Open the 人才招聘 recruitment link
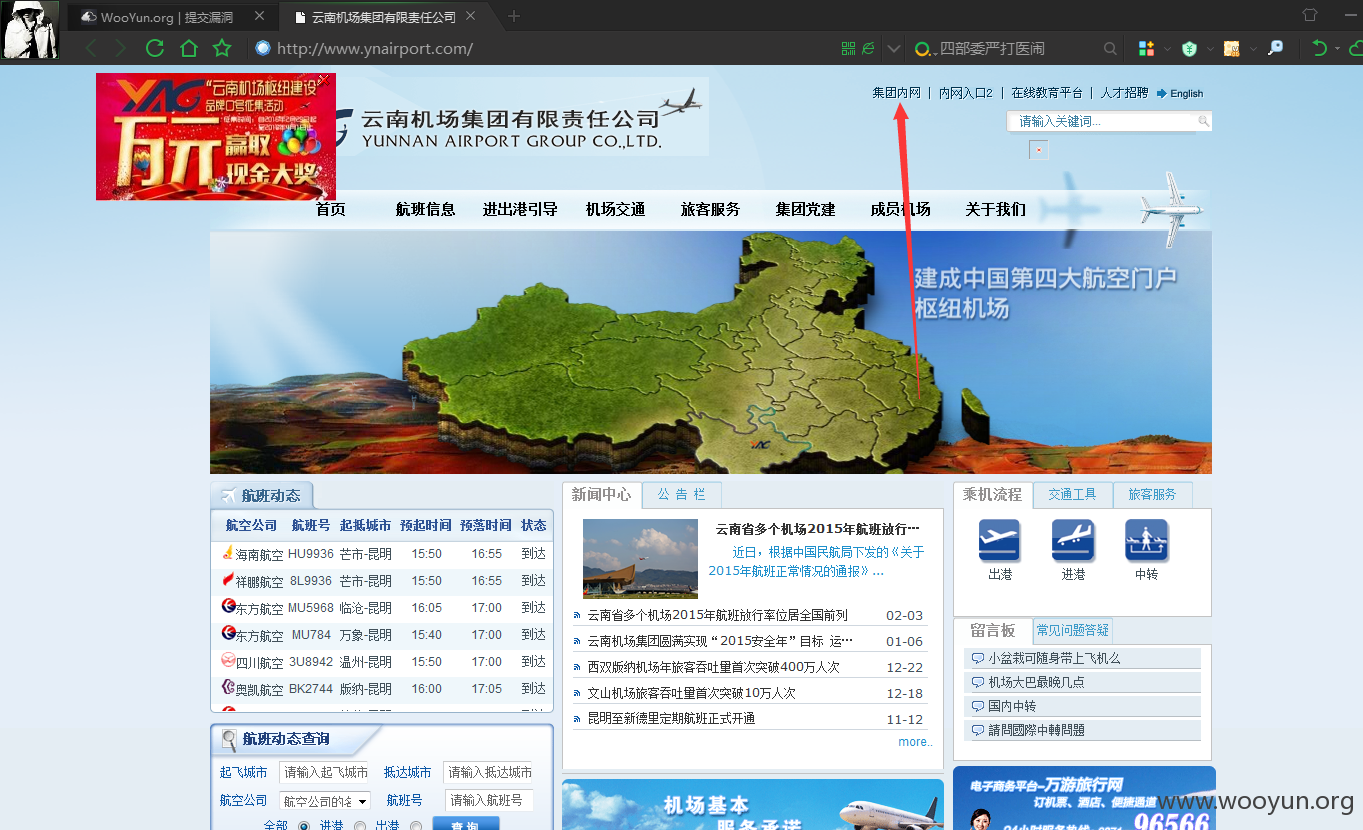The width and height of the screenshot is (1363, 830). 1124,93
